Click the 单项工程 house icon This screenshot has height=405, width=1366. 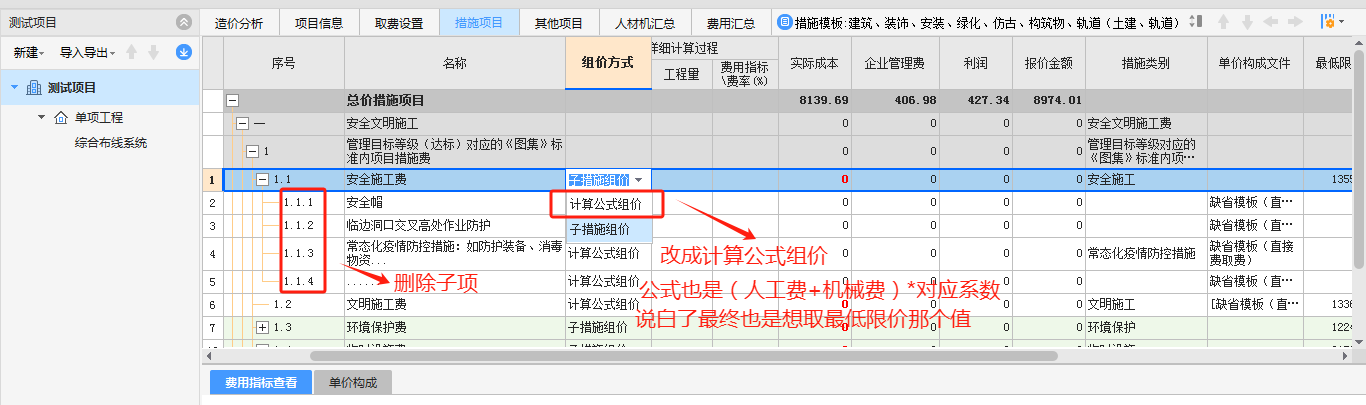point(61,118)
